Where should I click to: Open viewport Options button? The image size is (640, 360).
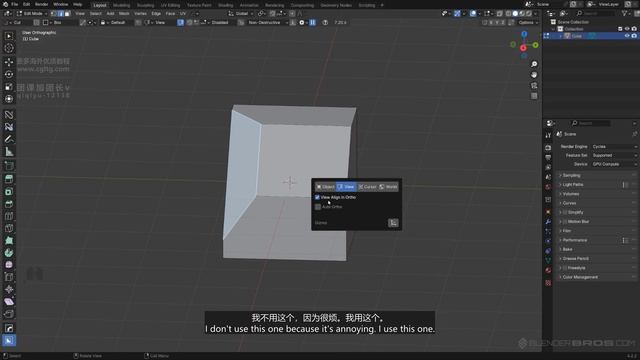pyautogui.click(x=527, y=22)
